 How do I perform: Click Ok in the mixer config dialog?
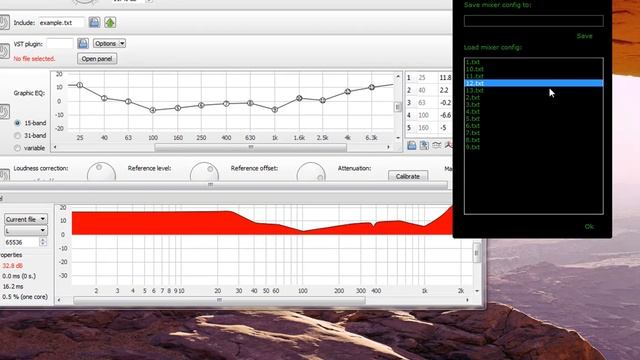(589, 227)
